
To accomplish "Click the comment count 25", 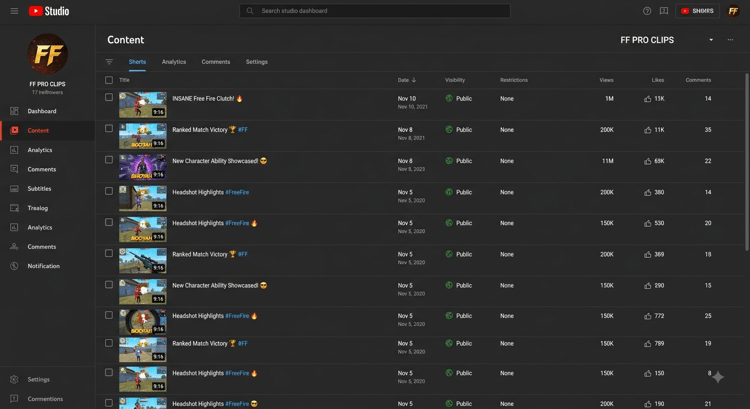I will 708,316.
